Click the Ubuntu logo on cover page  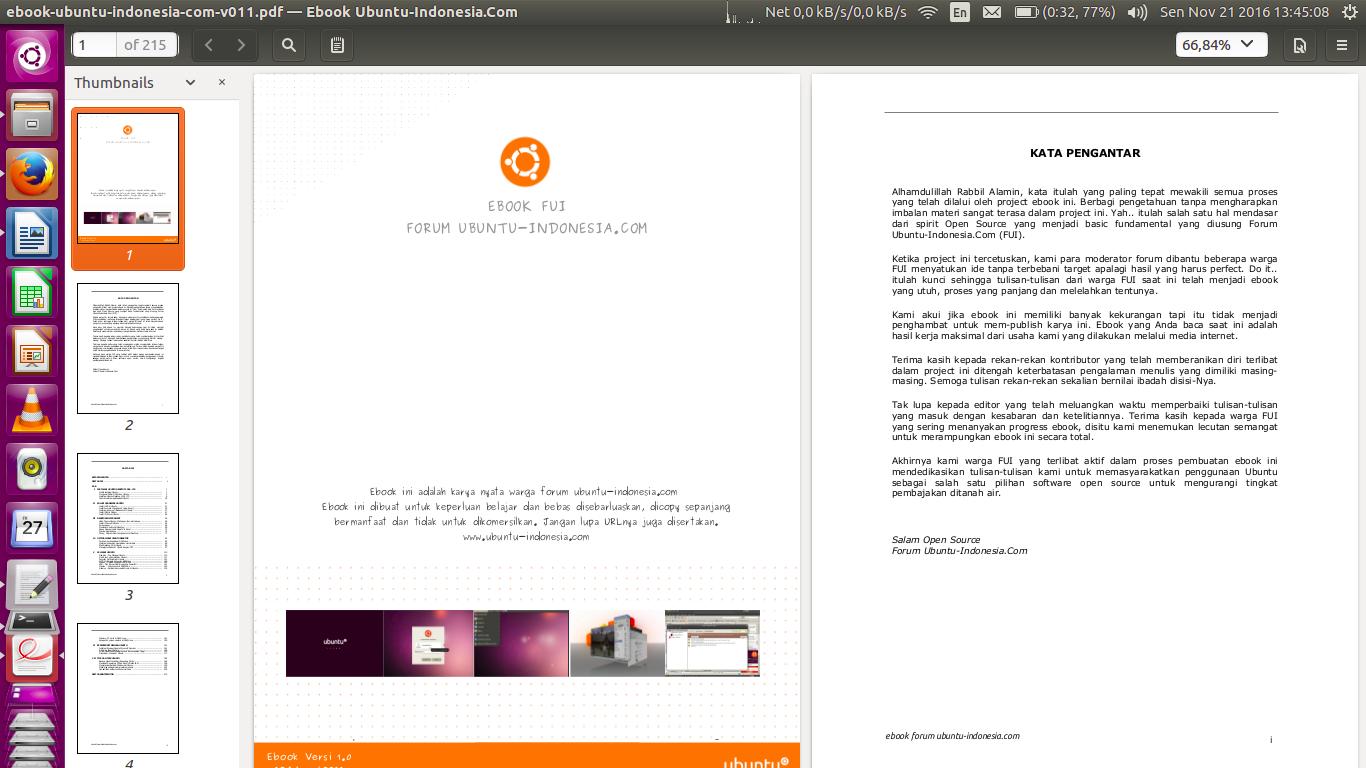coord(525,162)
